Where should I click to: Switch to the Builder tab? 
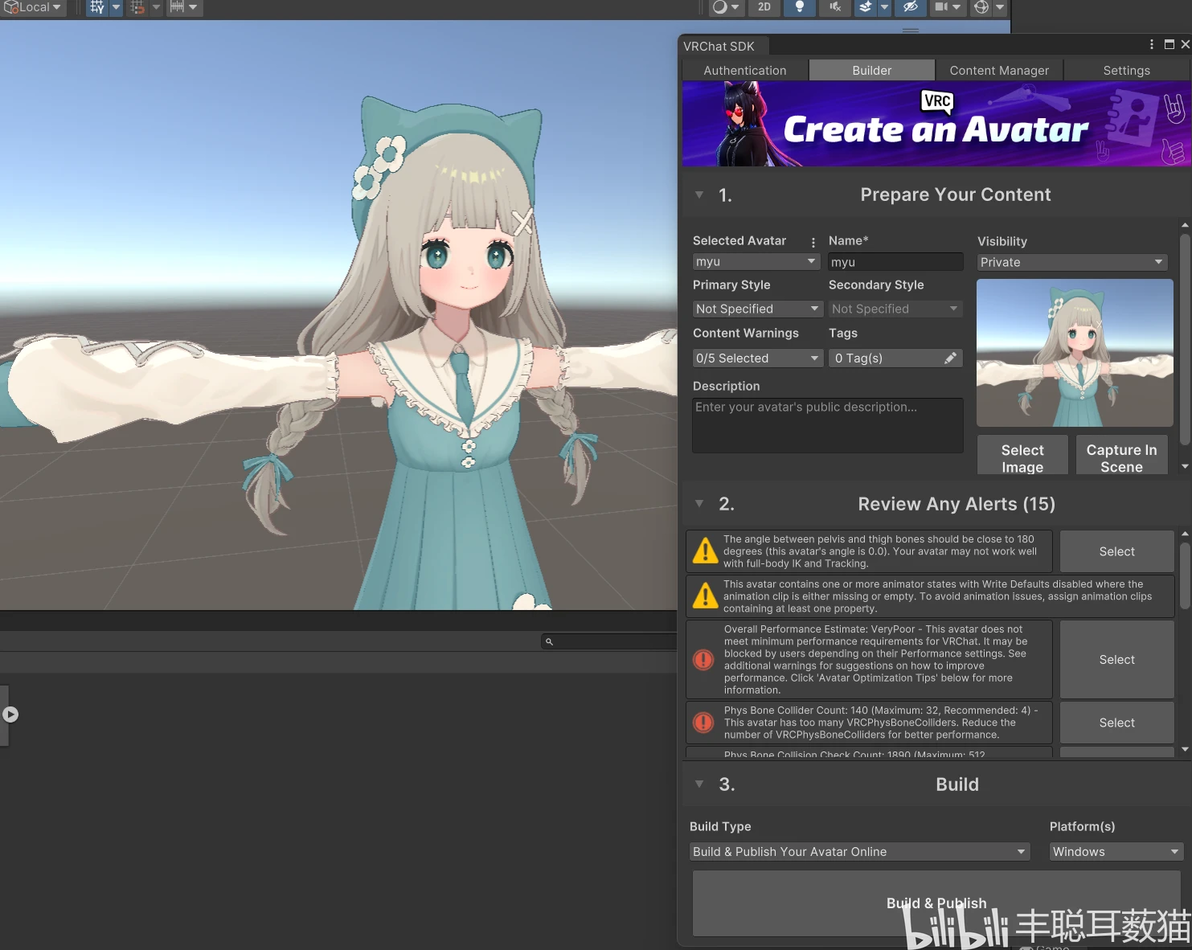[871, 70]
